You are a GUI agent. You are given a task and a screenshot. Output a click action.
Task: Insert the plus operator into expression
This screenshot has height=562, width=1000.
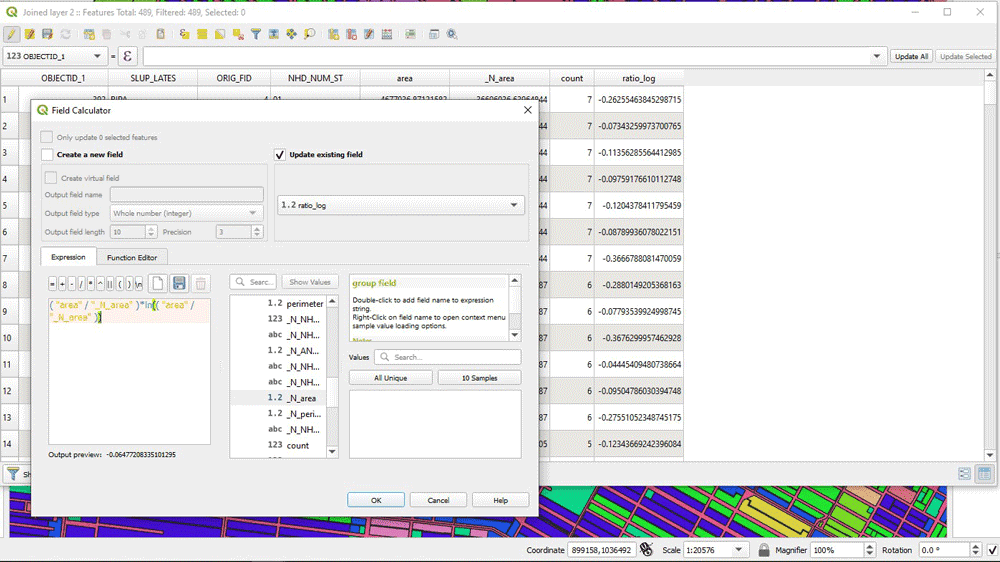point(62,284)
